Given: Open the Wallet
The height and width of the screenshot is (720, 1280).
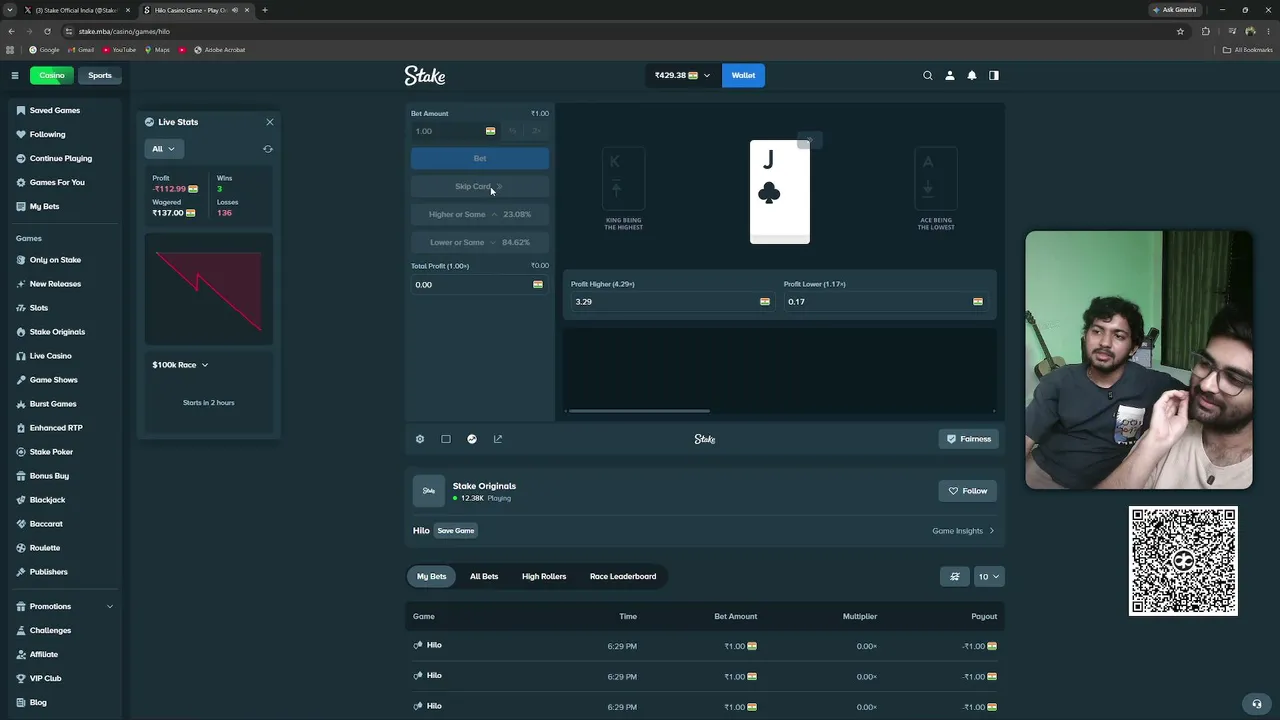Looking at the screenshot, I should click(743, 75).
